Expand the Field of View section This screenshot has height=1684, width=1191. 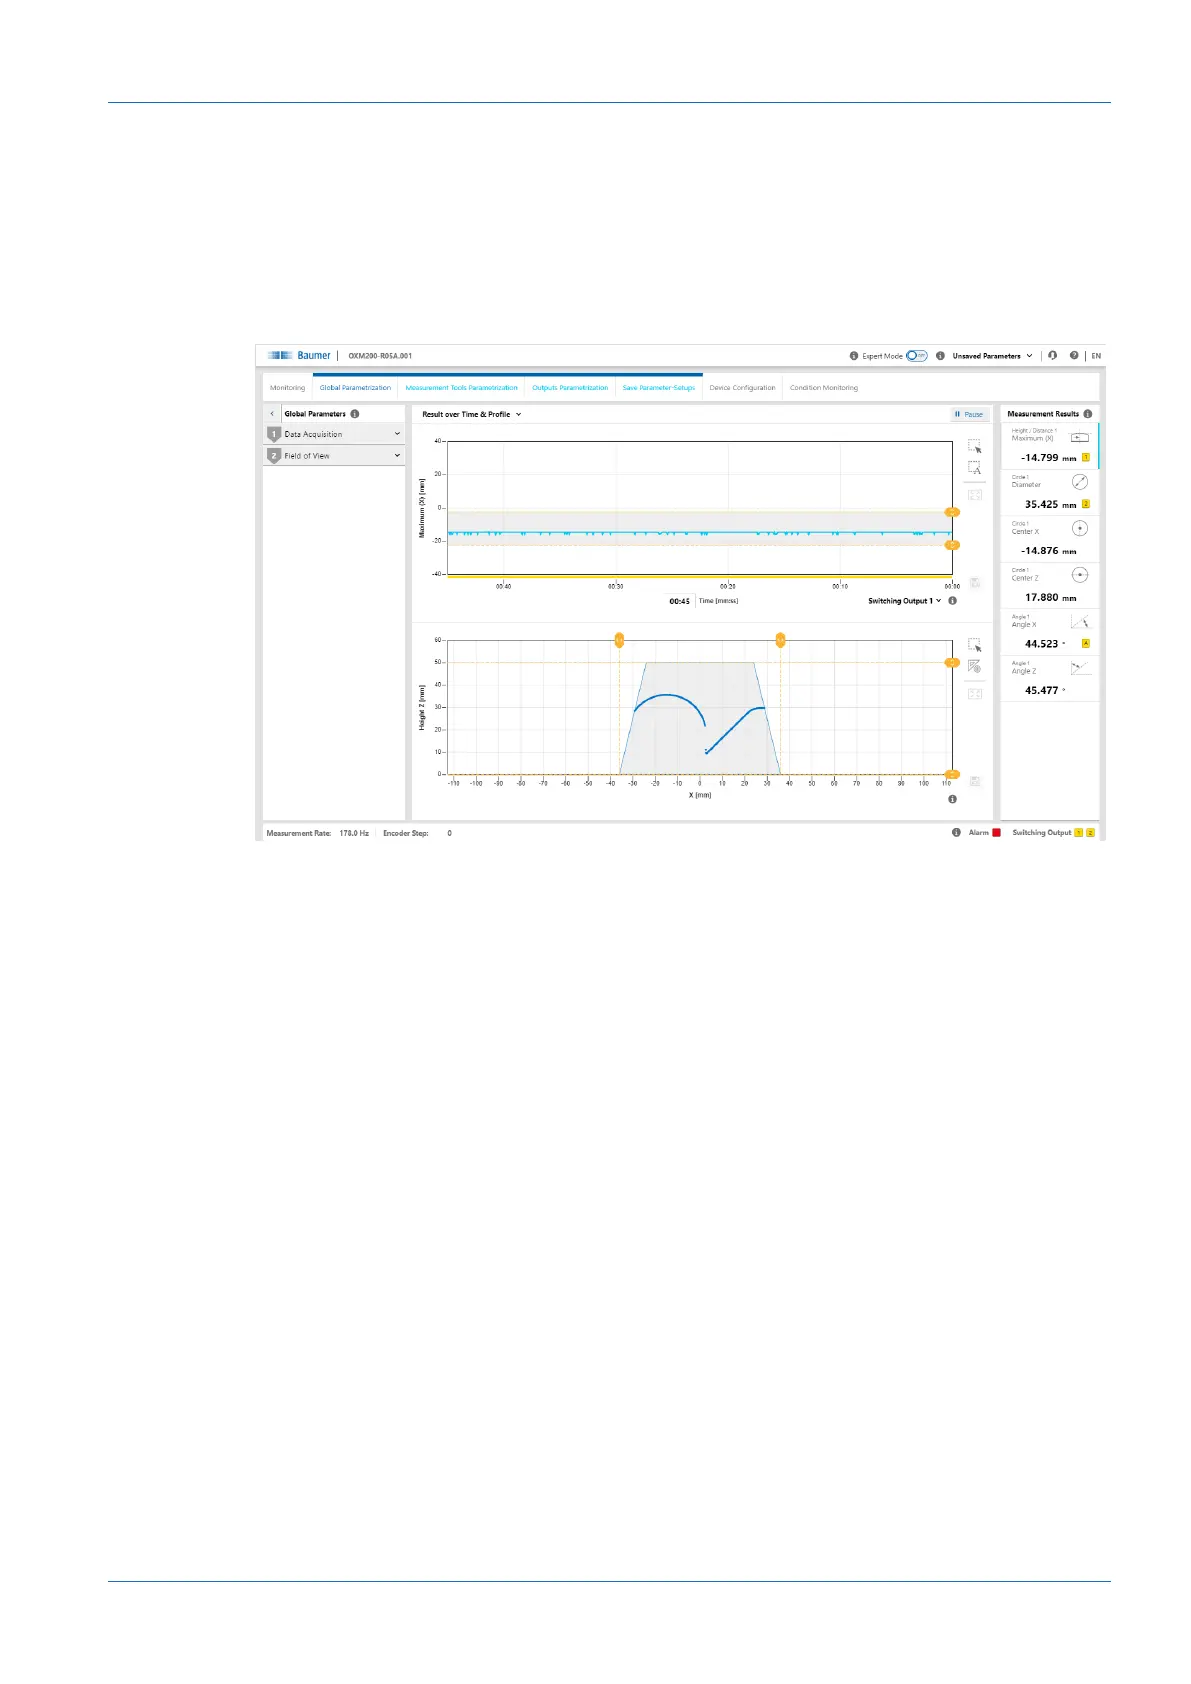[334, 455]
